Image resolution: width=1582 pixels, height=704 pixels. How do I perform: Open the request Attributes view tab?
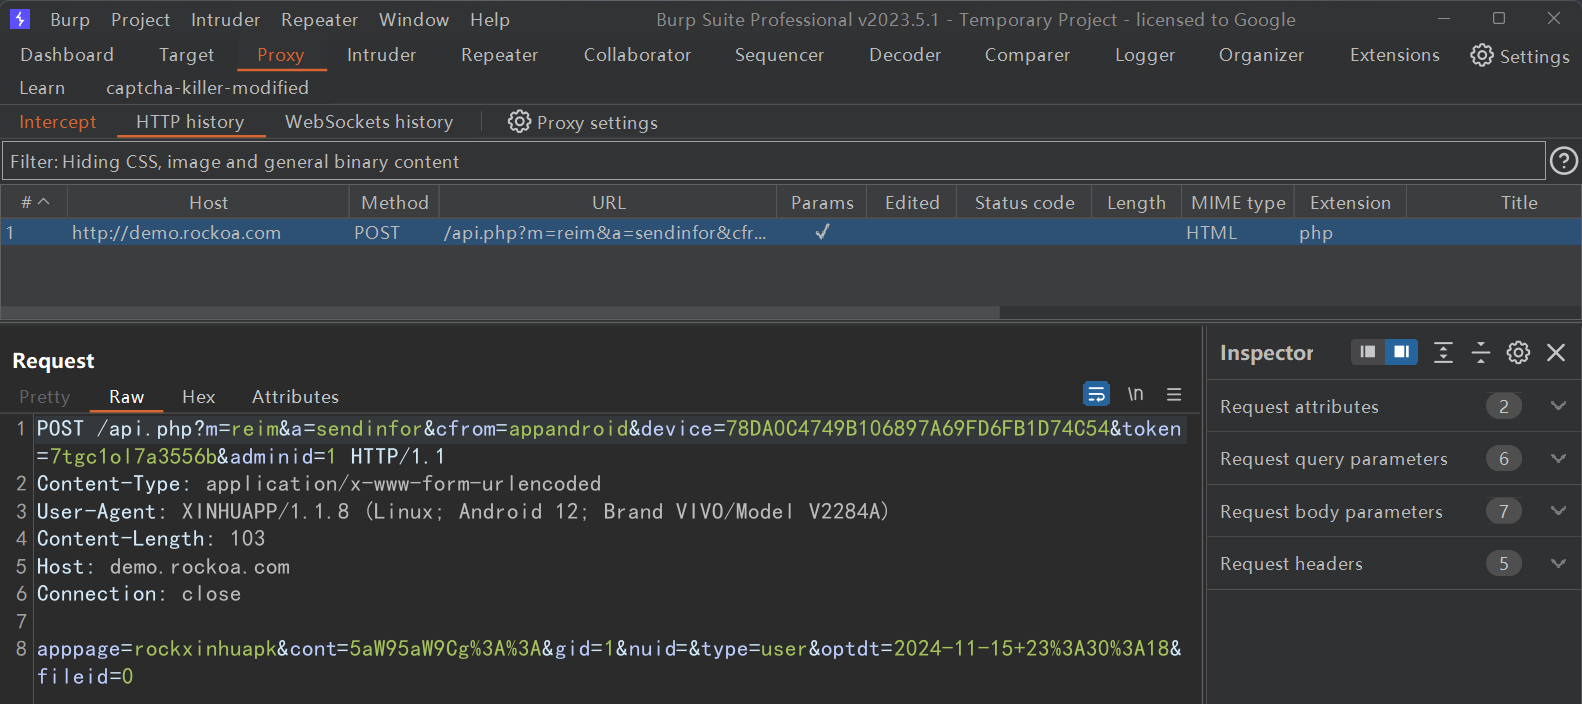click(295, 397)
